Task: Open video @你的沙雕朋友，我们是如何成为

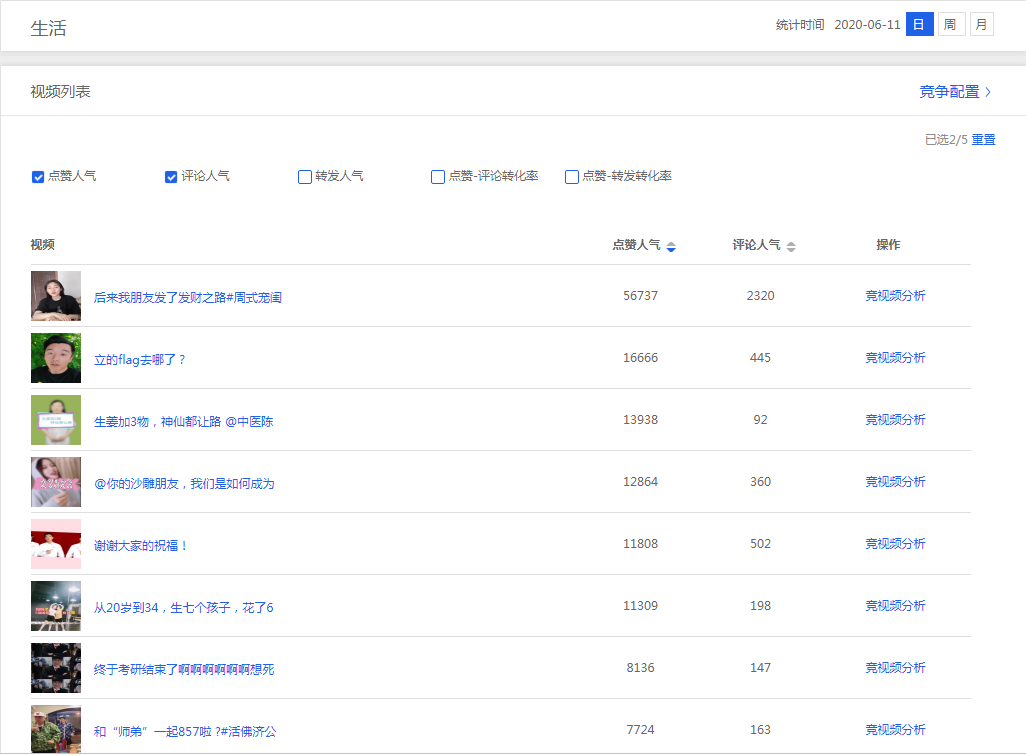Action: (x=185, y=484)
